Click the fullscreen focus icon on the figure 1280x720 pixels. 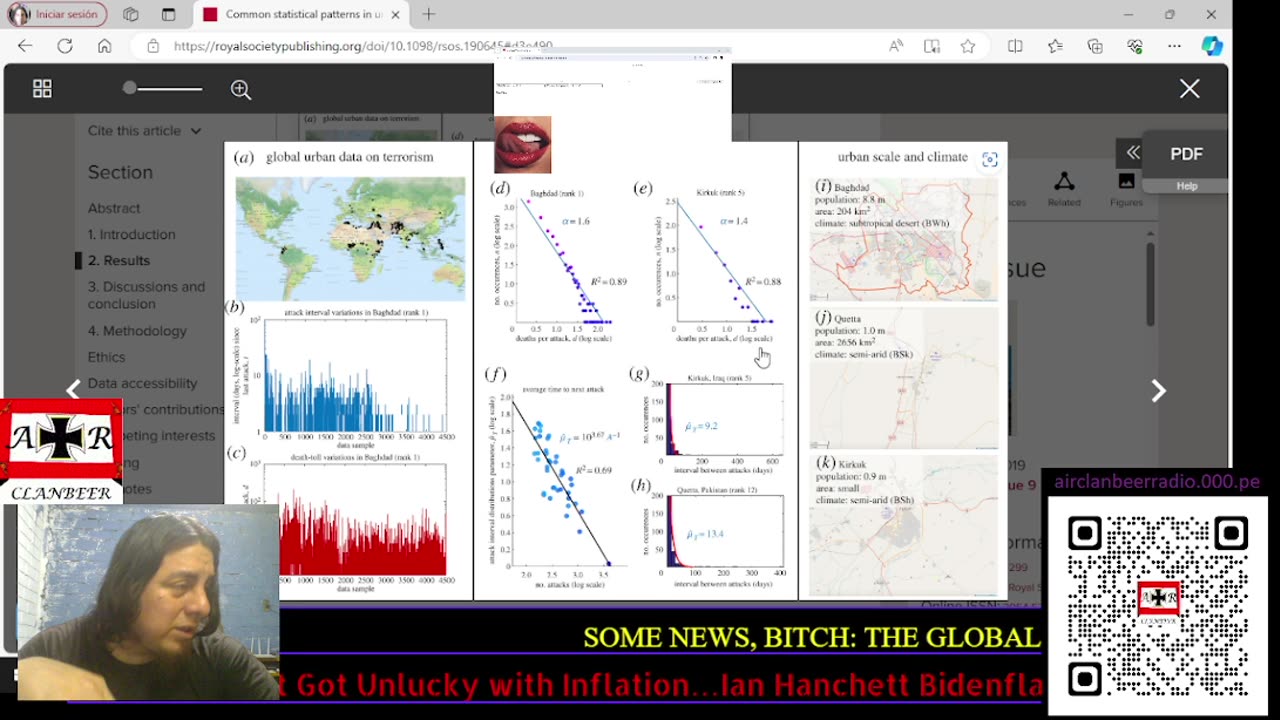pos(990,160)
